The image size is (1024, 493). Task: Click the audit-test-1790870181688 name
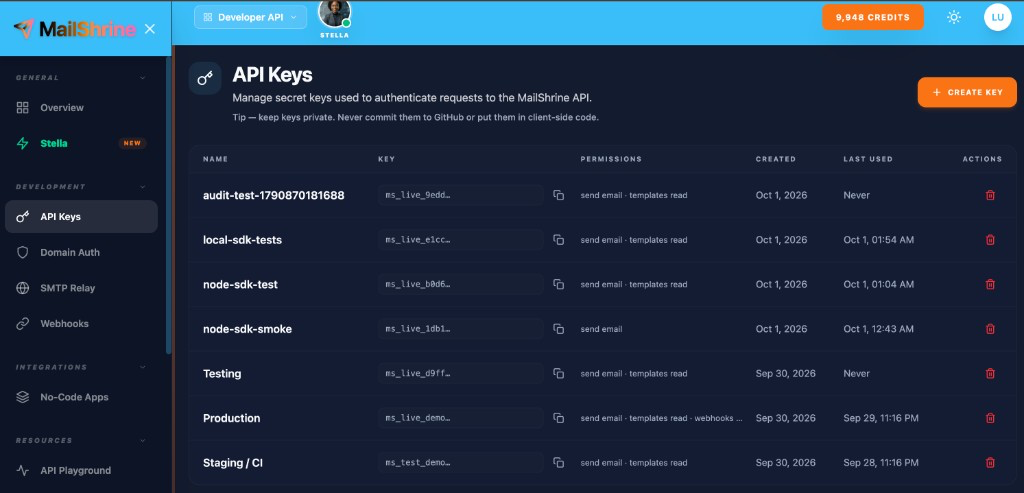click(274, 195)
